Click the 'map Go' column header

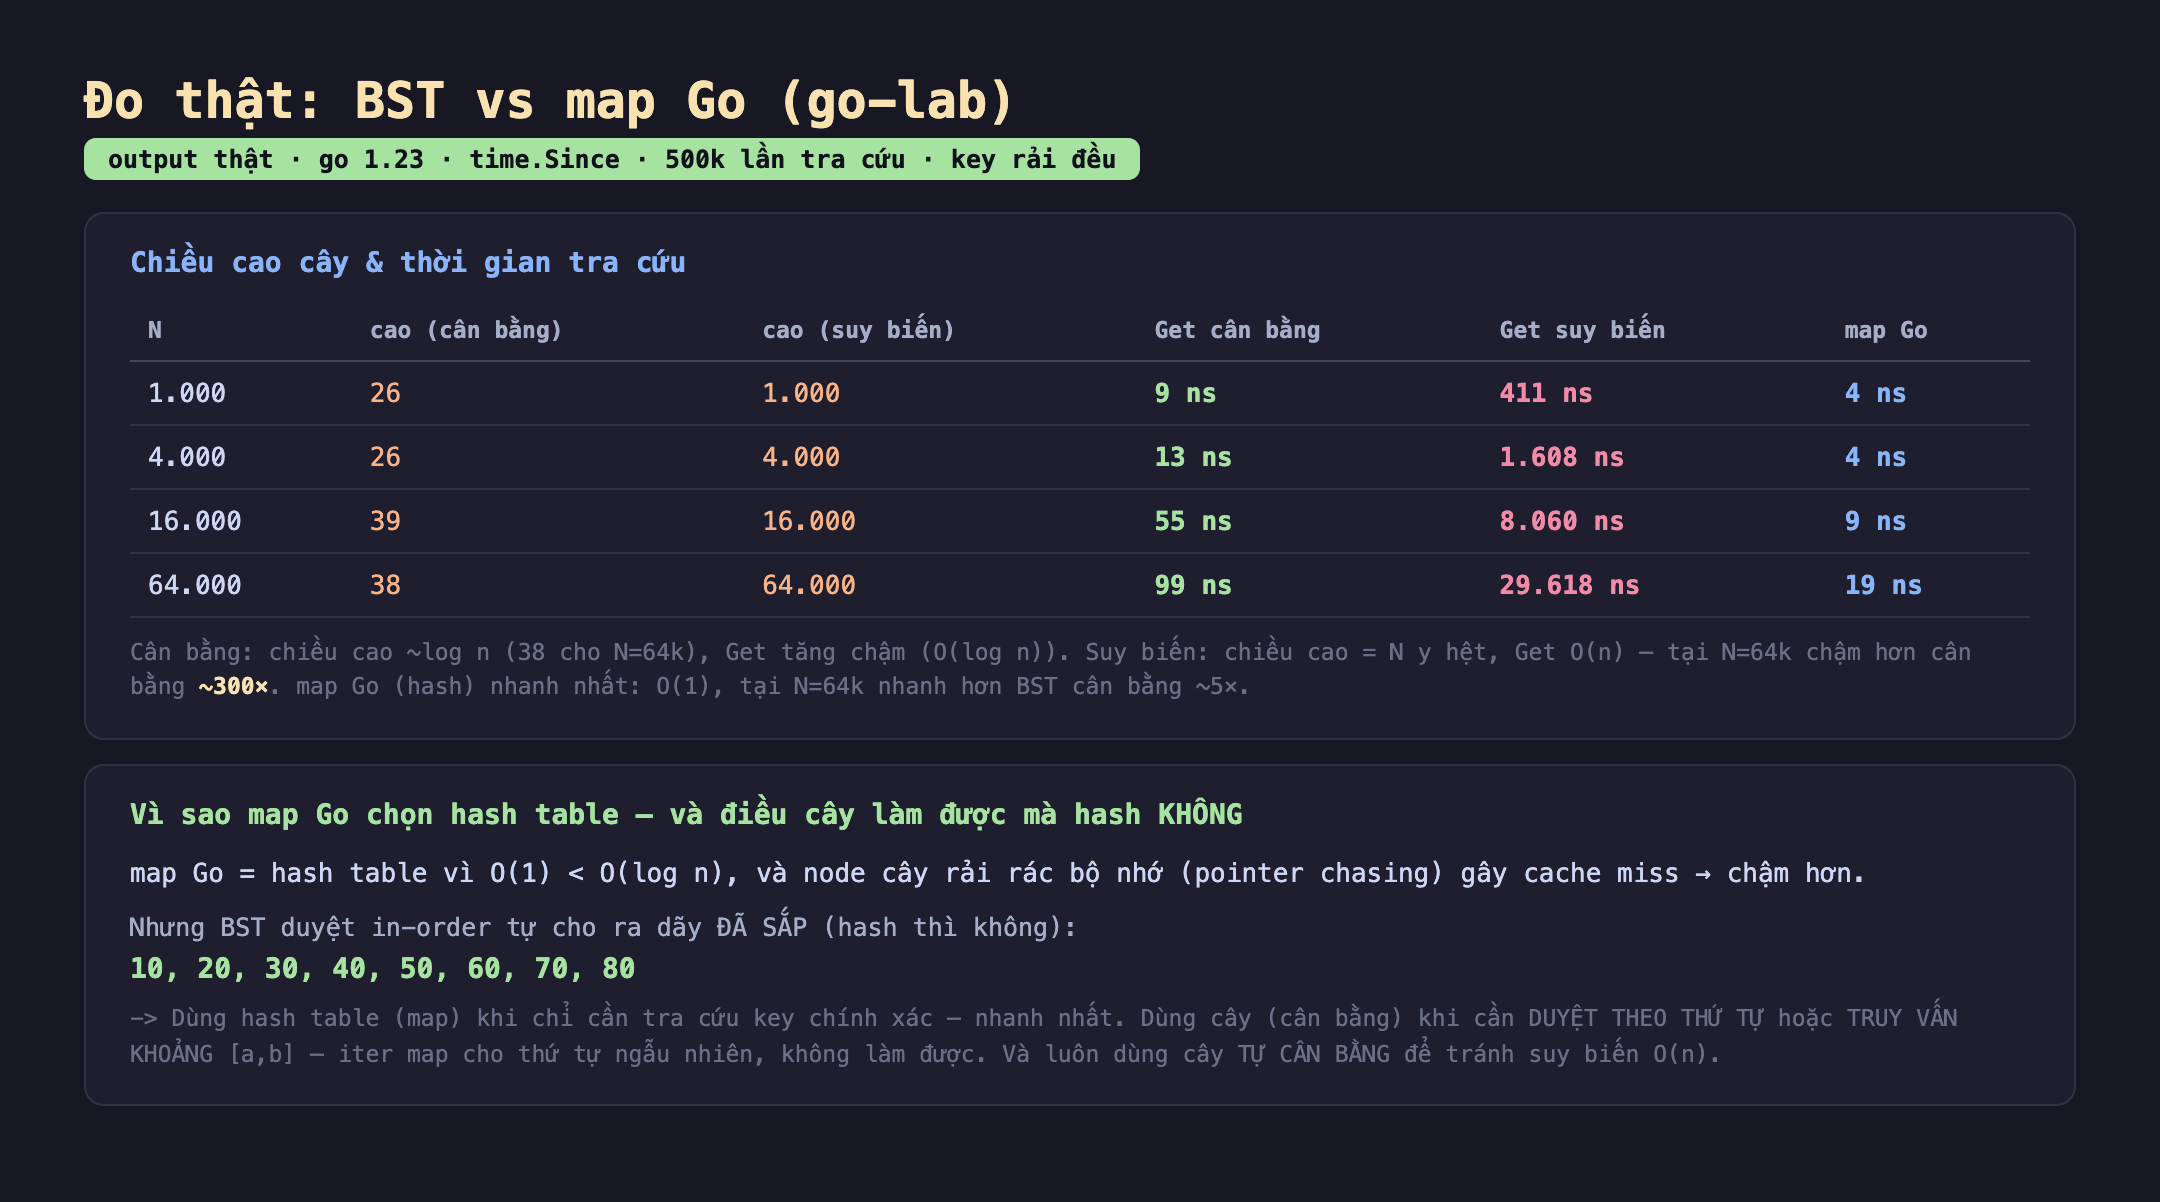[x=1885, y=330]
